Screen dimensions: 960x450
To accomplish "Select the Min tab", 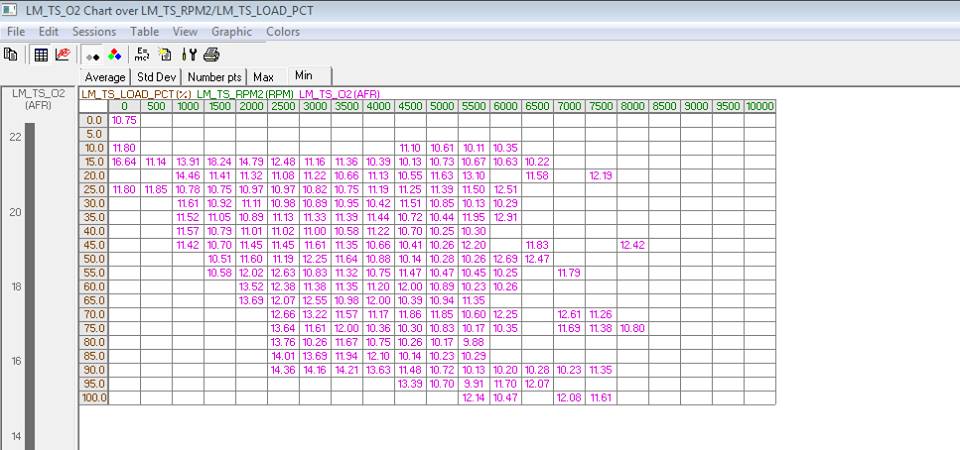I will (x=308, y=75).
